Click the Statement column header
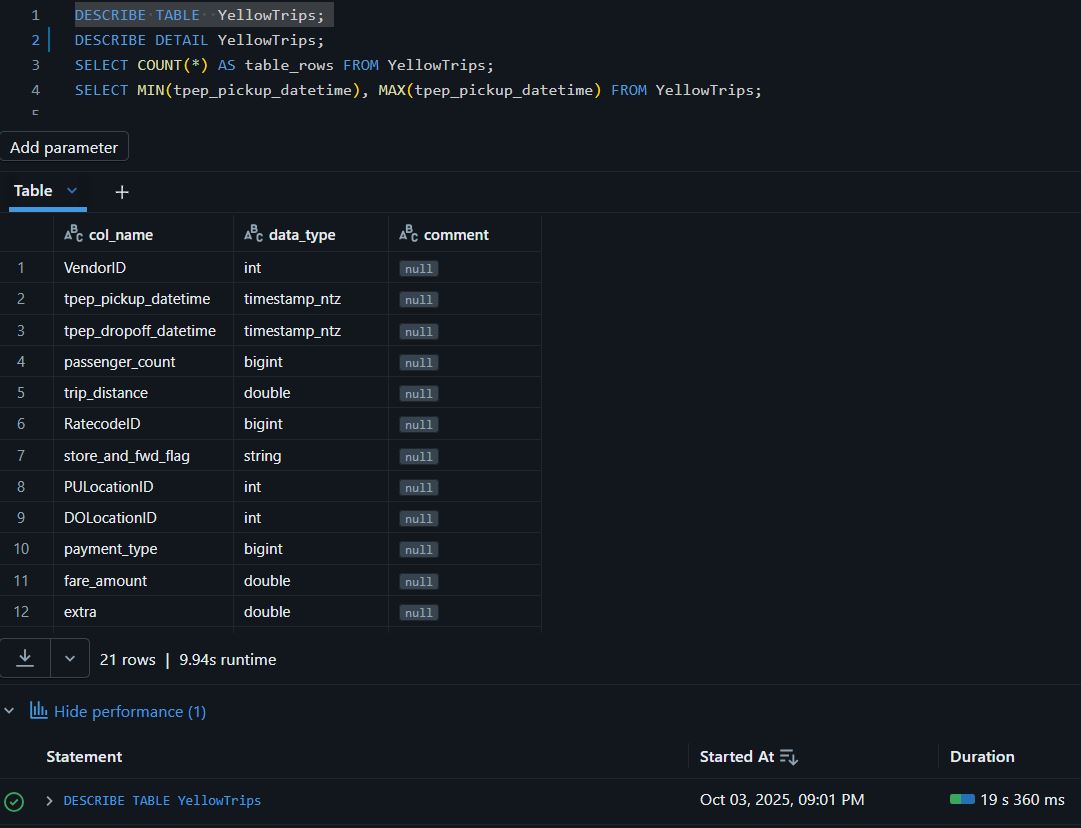Screen dimensions: 1081x828 click(x=84, y=757)
